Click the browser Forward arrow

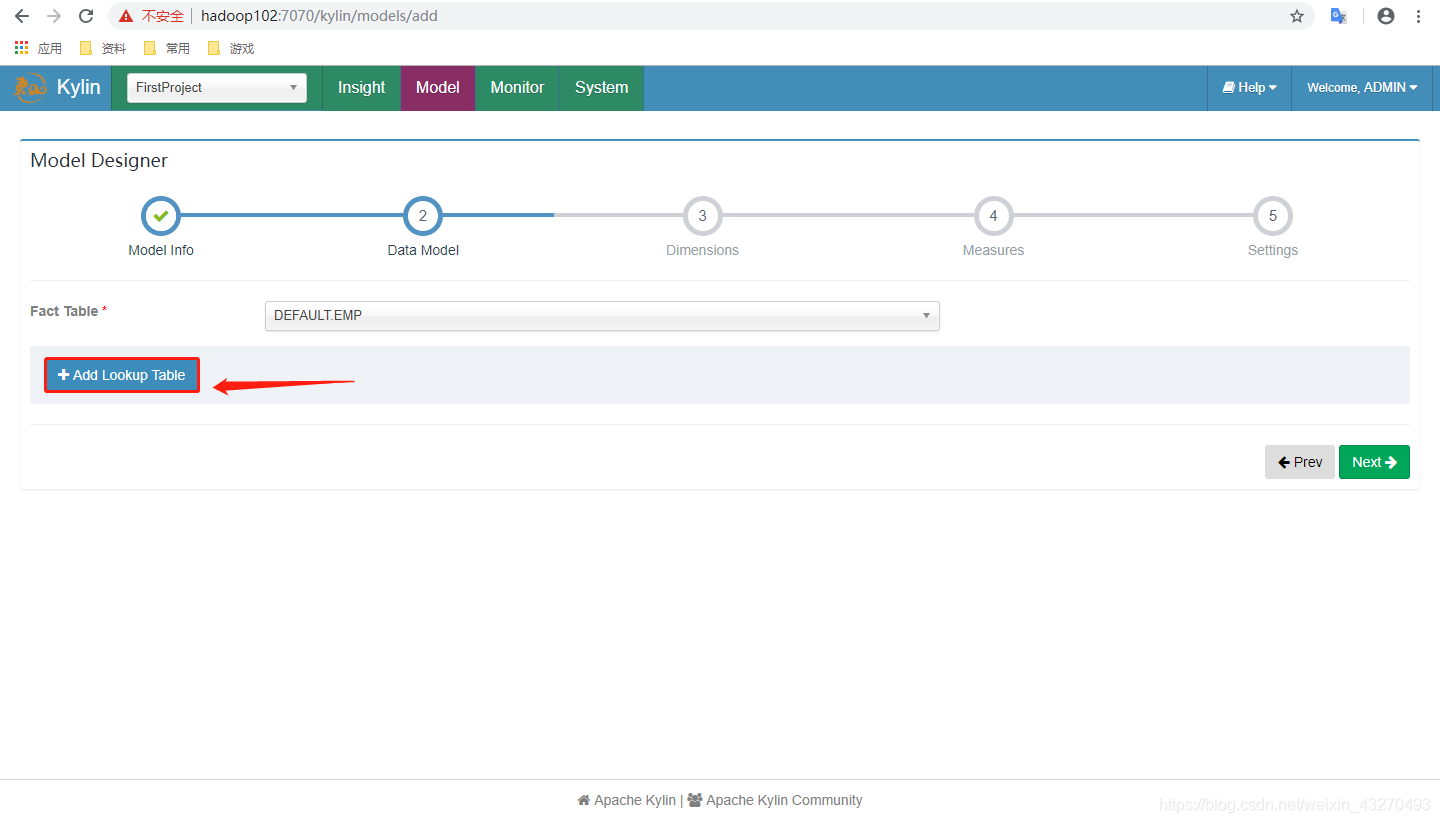tap(54, 16)
